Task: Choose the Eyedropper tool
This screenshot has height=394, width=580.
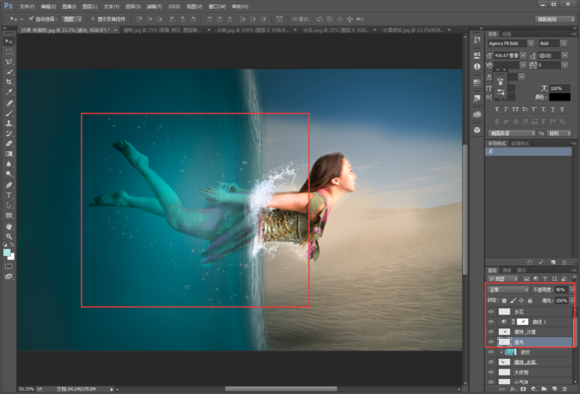Action: point(9,92)
